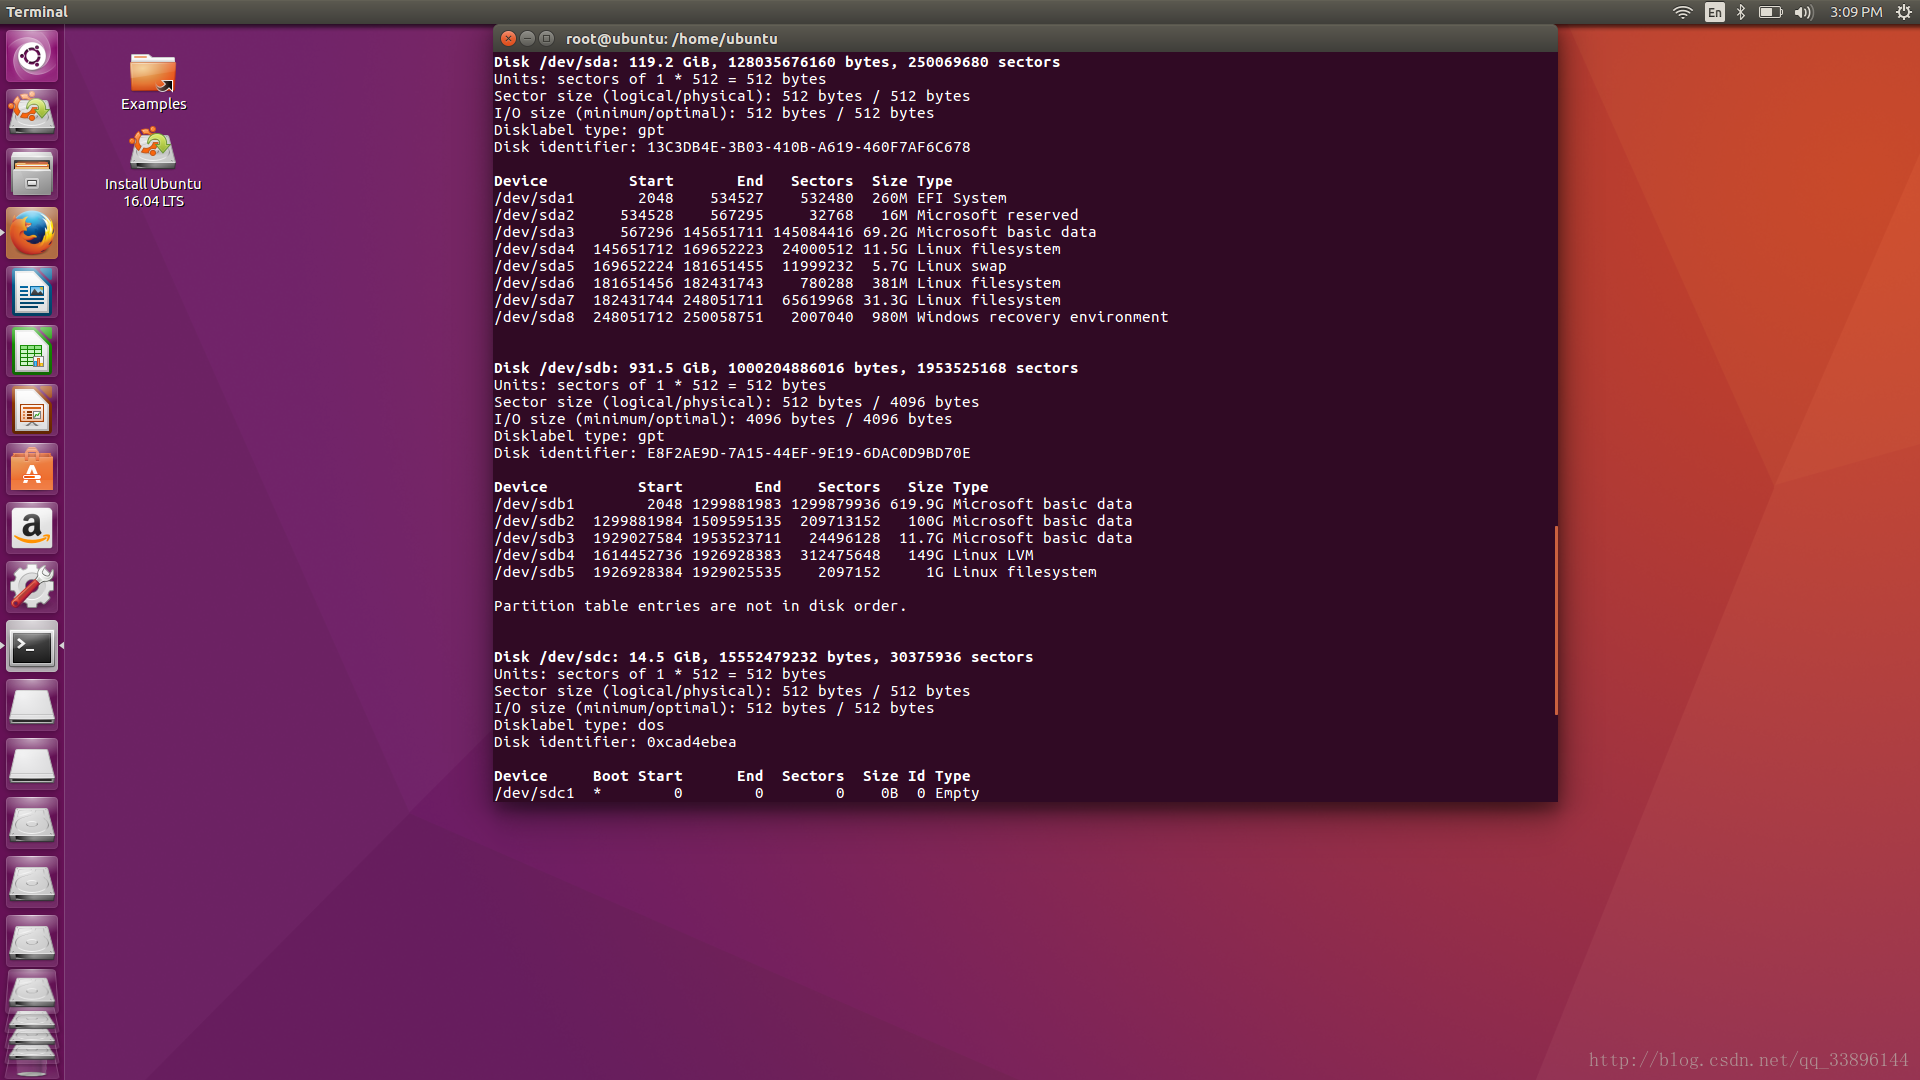Click the /dev/sdb2 100G row
The width and height of the screenshot is (1920, 1080).
pos(813,521)
